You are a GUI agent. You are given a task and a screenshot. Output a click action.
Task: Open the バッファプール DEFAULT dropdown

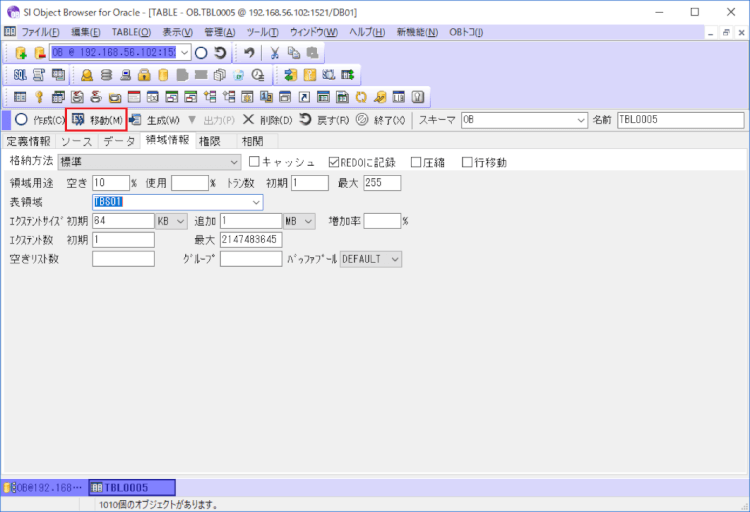coord(395,259)
